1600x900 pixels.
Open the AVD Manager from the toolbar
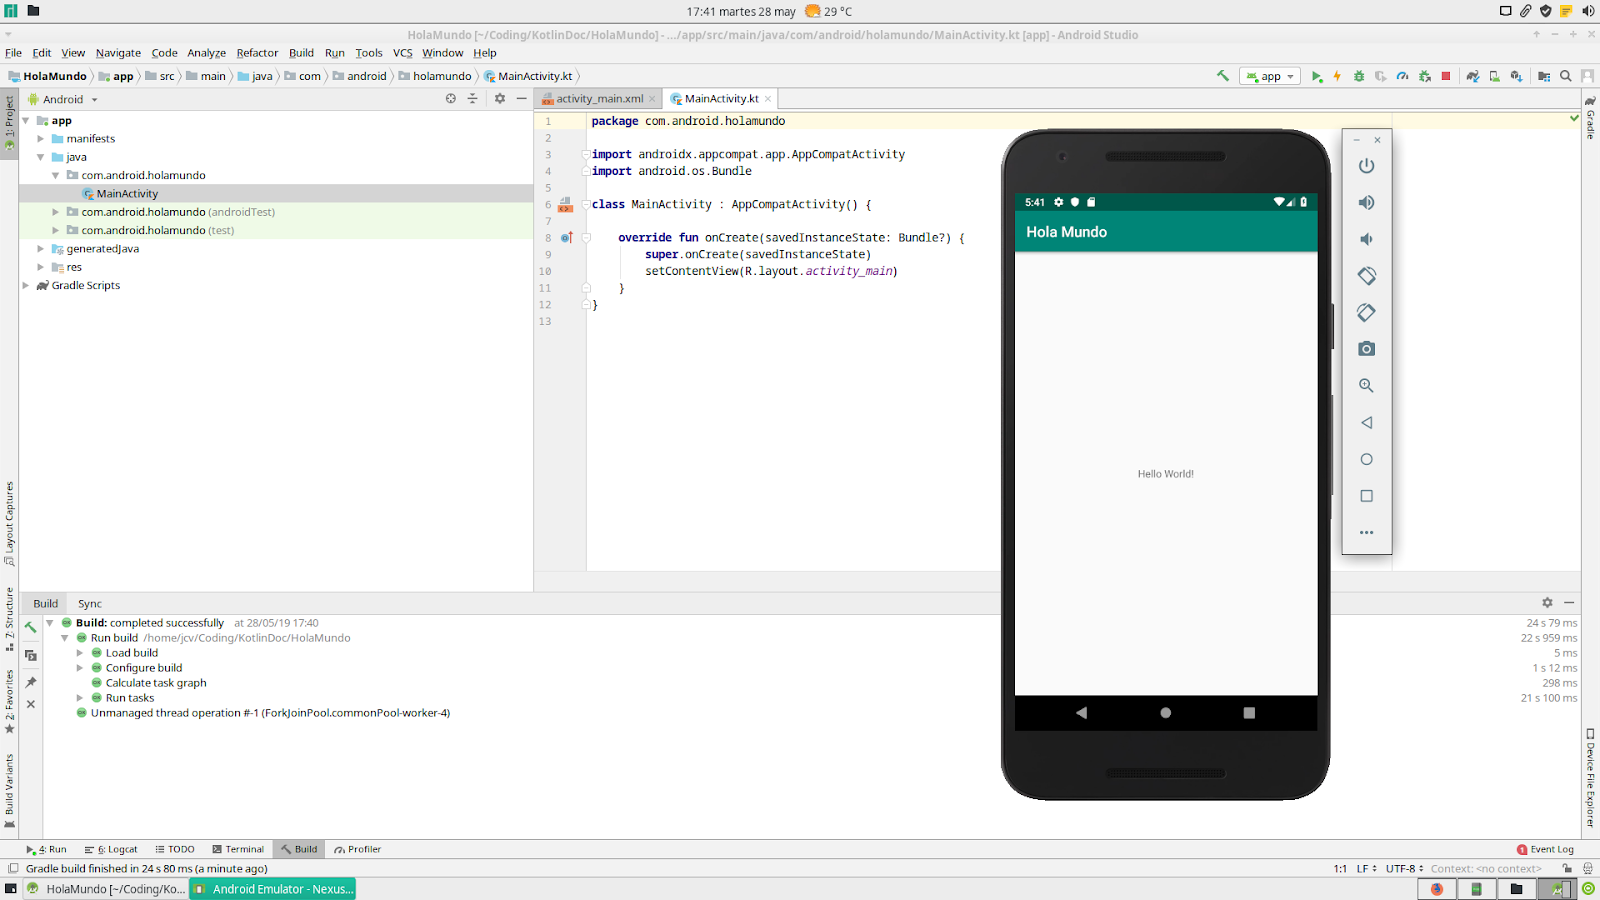(x=1493, y=76)
